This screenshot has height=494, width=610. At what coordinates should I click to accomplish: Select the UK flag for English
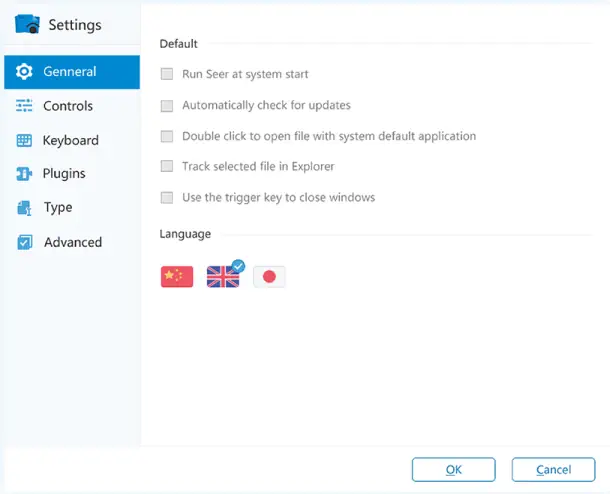click(223, 277)
